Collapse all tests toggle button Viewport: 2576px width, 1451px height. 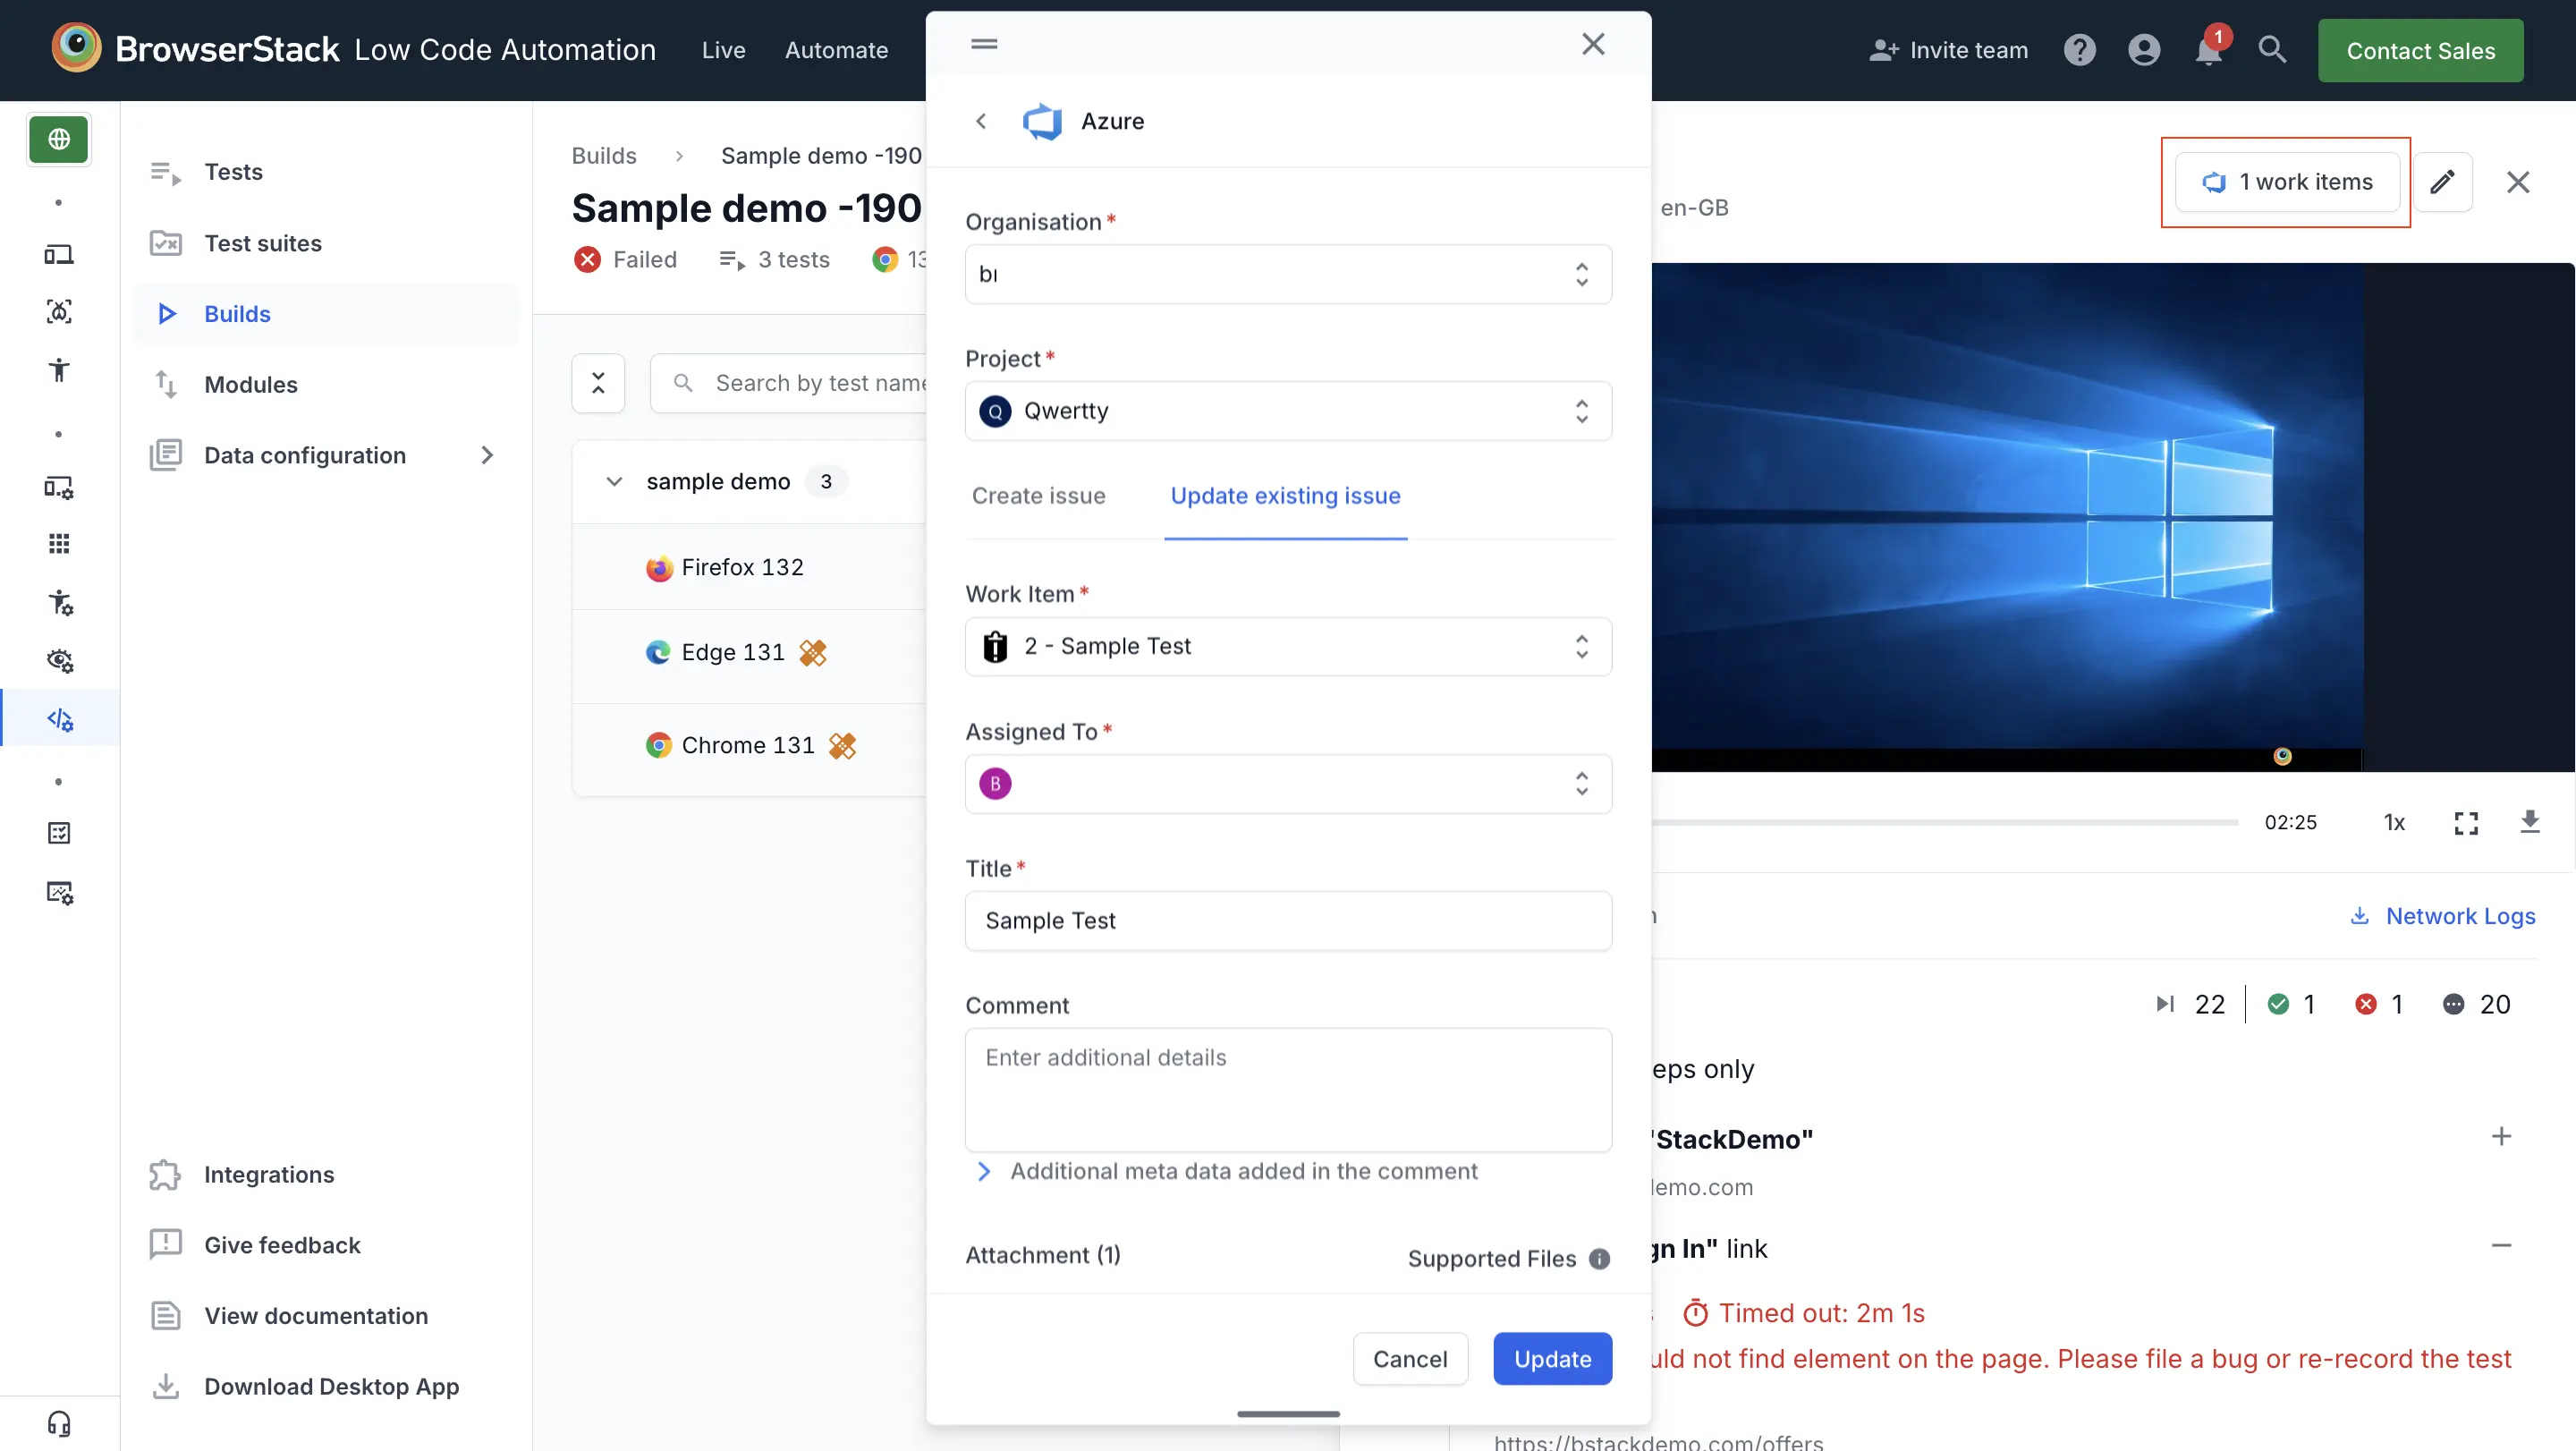(x=598, y=383)
